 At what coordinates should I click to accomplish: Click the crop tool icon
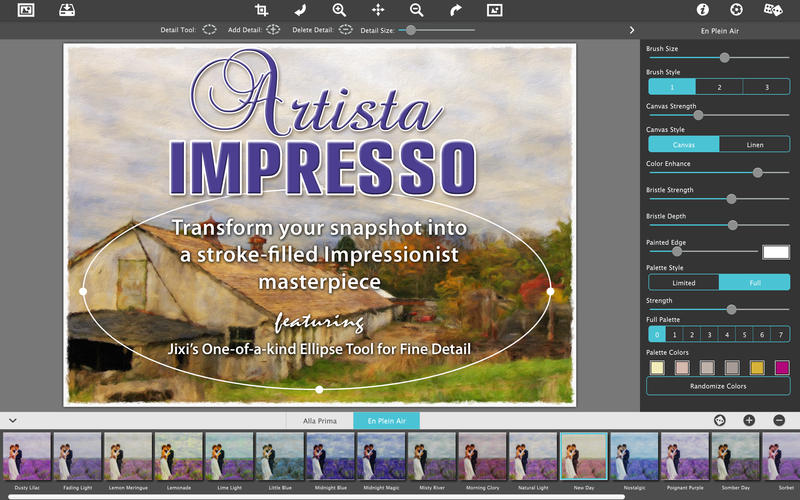pos(262,10)
